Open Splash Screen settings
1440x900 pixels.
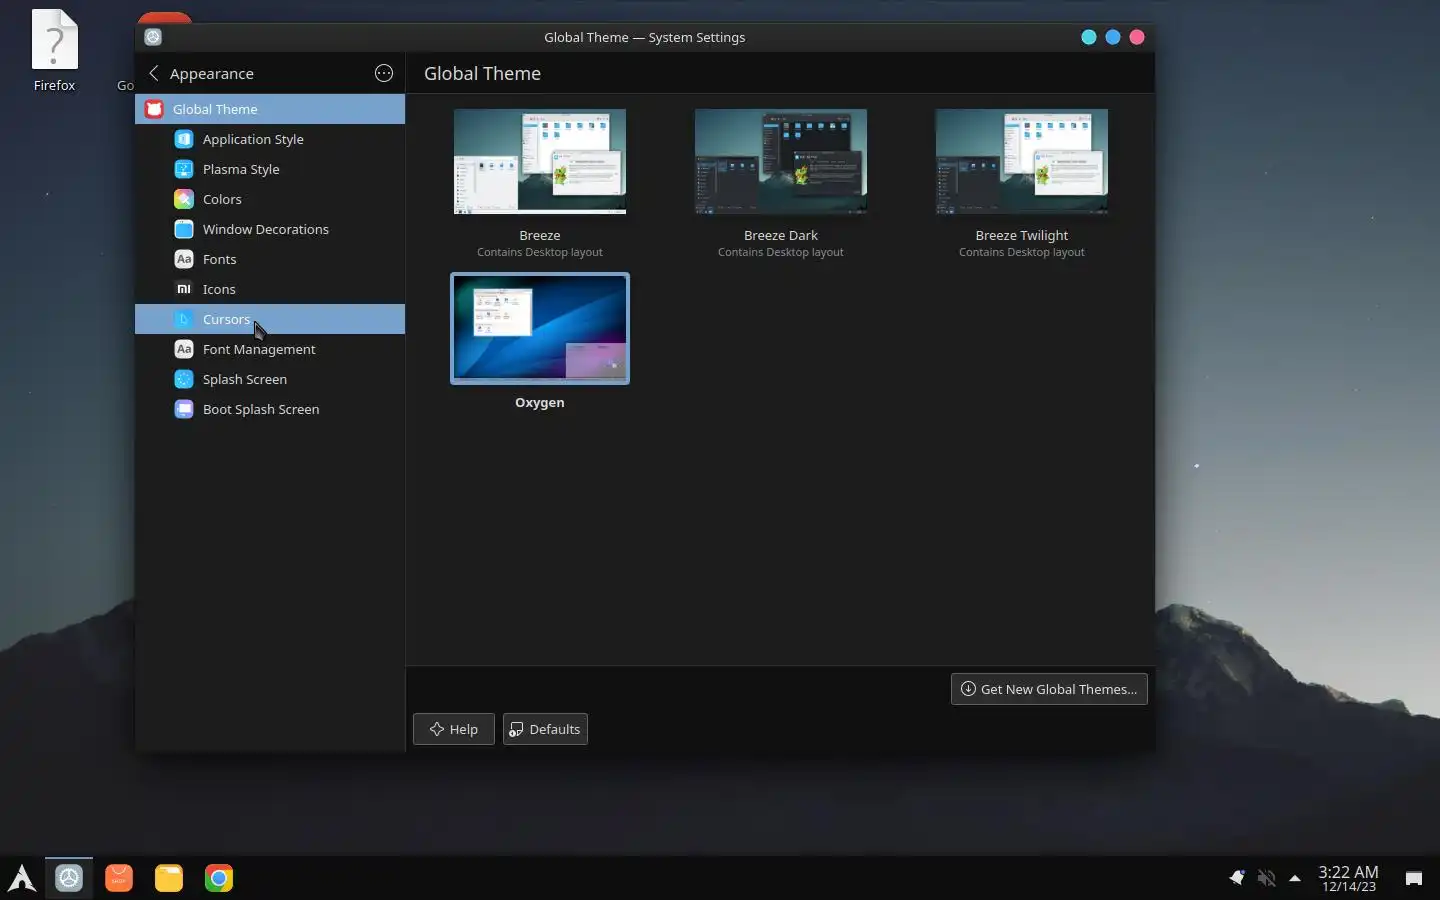click(x=269, y=379)
